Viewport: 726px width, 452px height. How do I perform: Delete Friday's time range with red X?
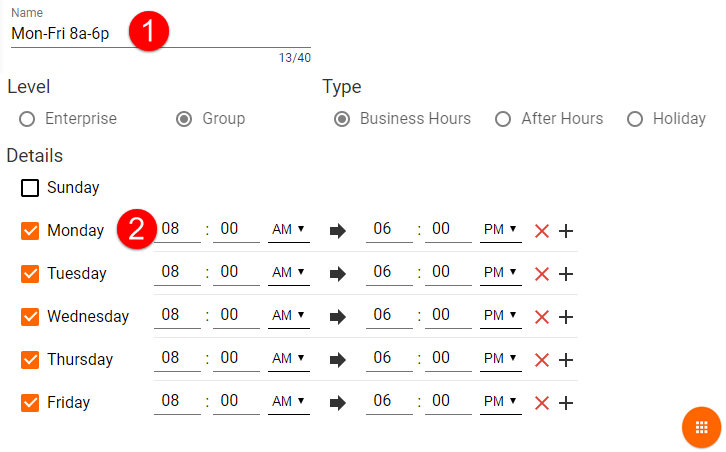pyautogui.click(x=542, y=403)
